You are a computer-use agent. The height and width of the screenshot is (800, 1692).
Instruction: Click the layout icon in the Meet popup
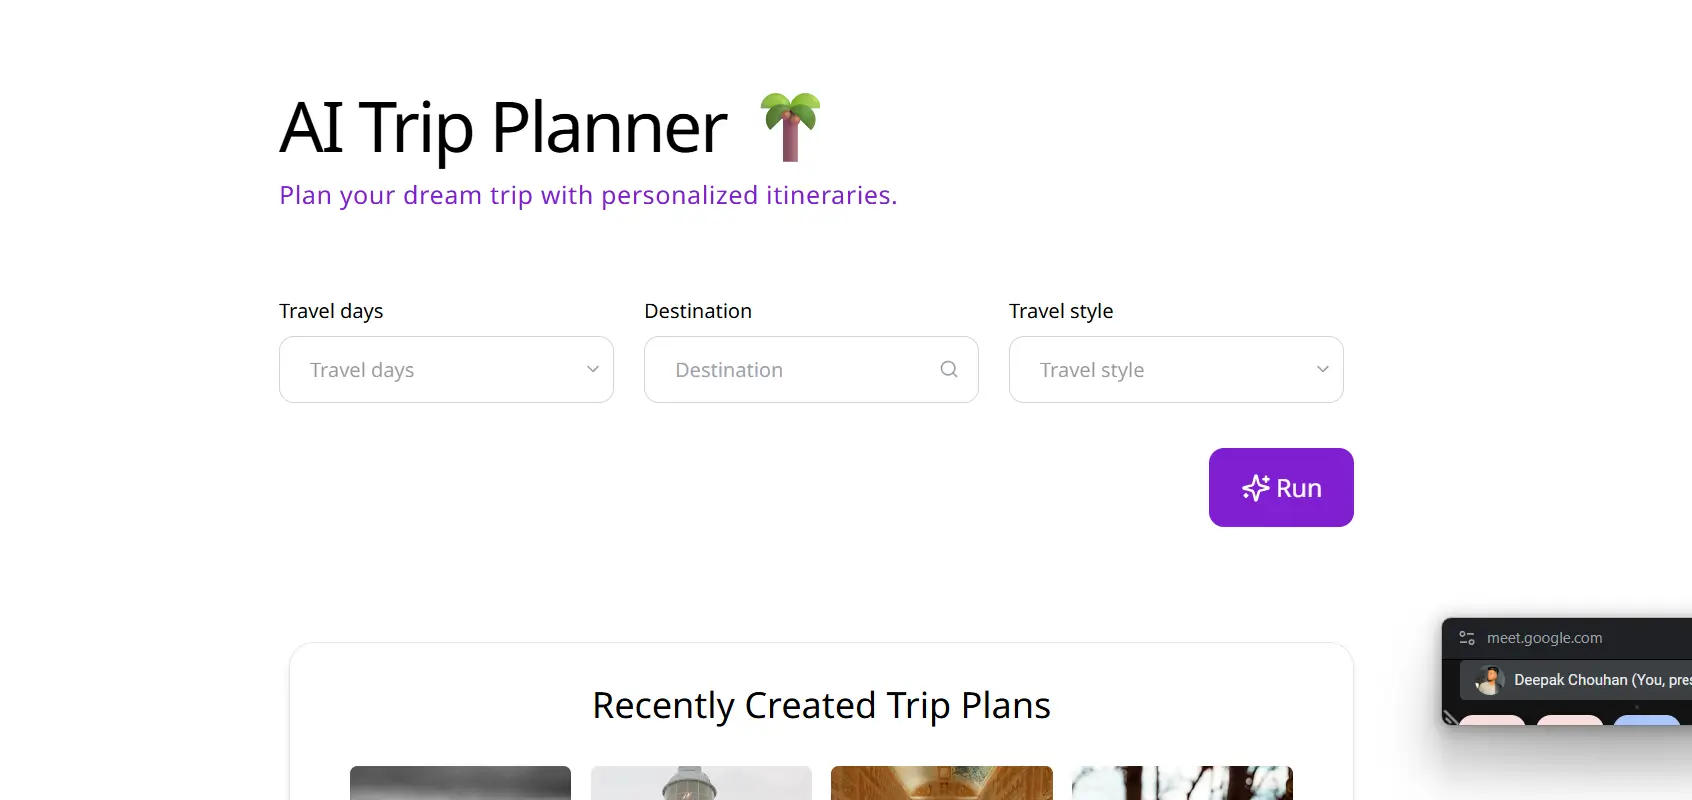point(1466,637)
